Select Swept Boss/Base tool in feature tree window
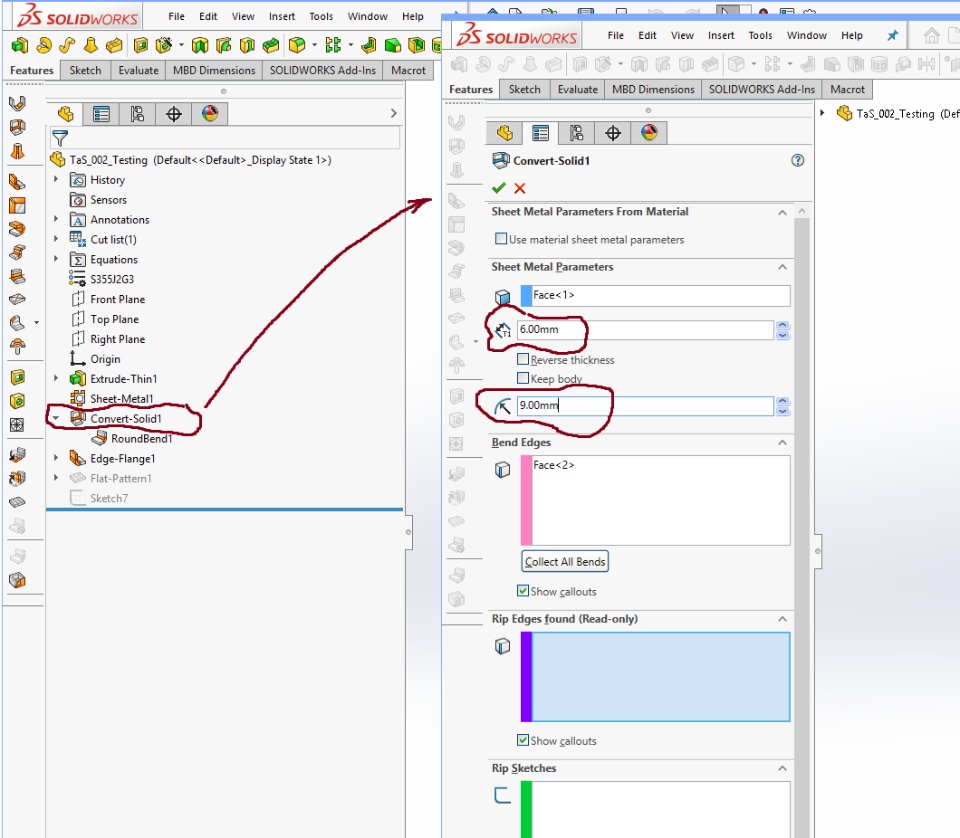 click(x=67, y=45)
